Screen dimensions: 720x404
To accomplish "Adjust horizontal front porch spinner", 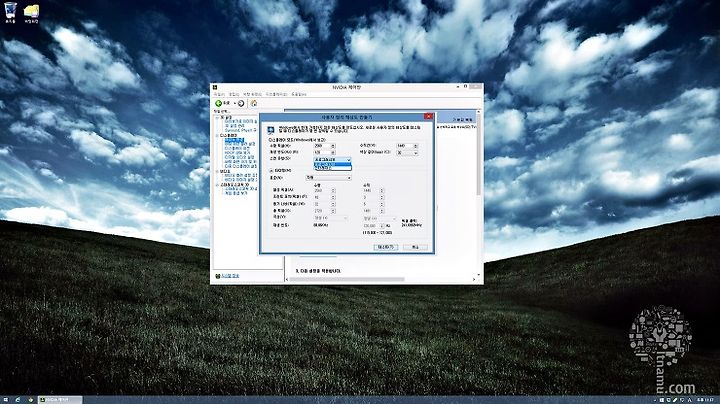I will [333, 197].
